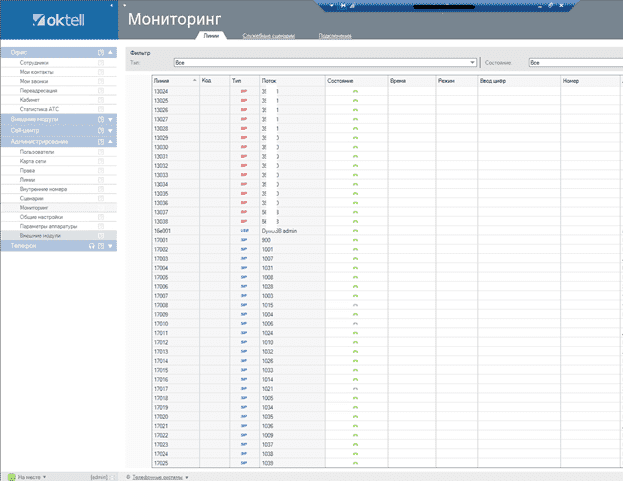Image resolution: width=623 pixels, height=481 pixels.
Task: Click the help icon next to Сотрудники
Action: (101, 63)
